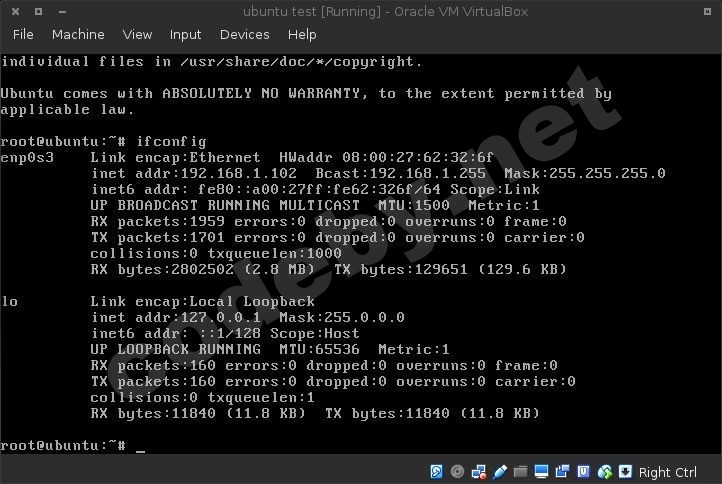Open the Help menu
This screenshot has width=722, height=484.
302,35
